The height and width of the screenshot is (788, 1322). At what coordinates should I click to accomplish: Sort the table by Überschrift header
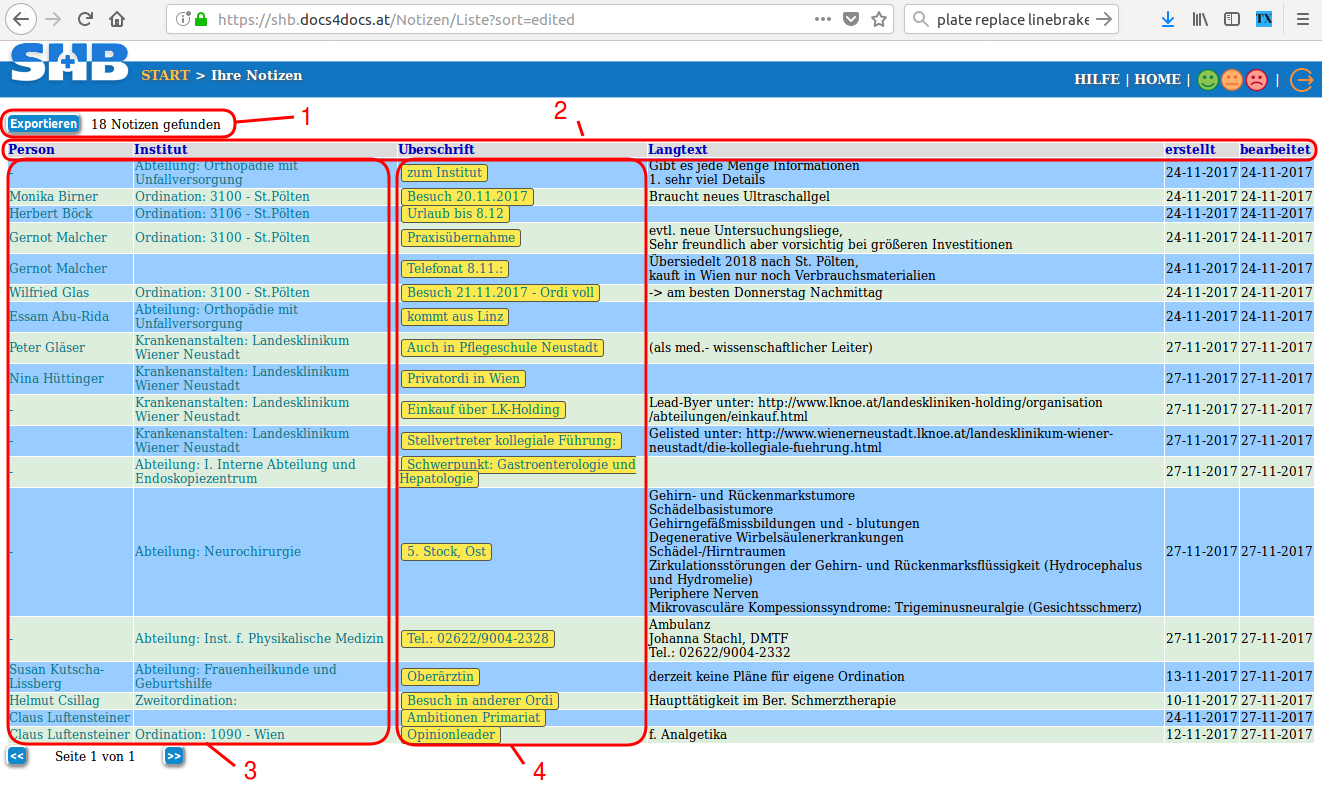(436, 150)
